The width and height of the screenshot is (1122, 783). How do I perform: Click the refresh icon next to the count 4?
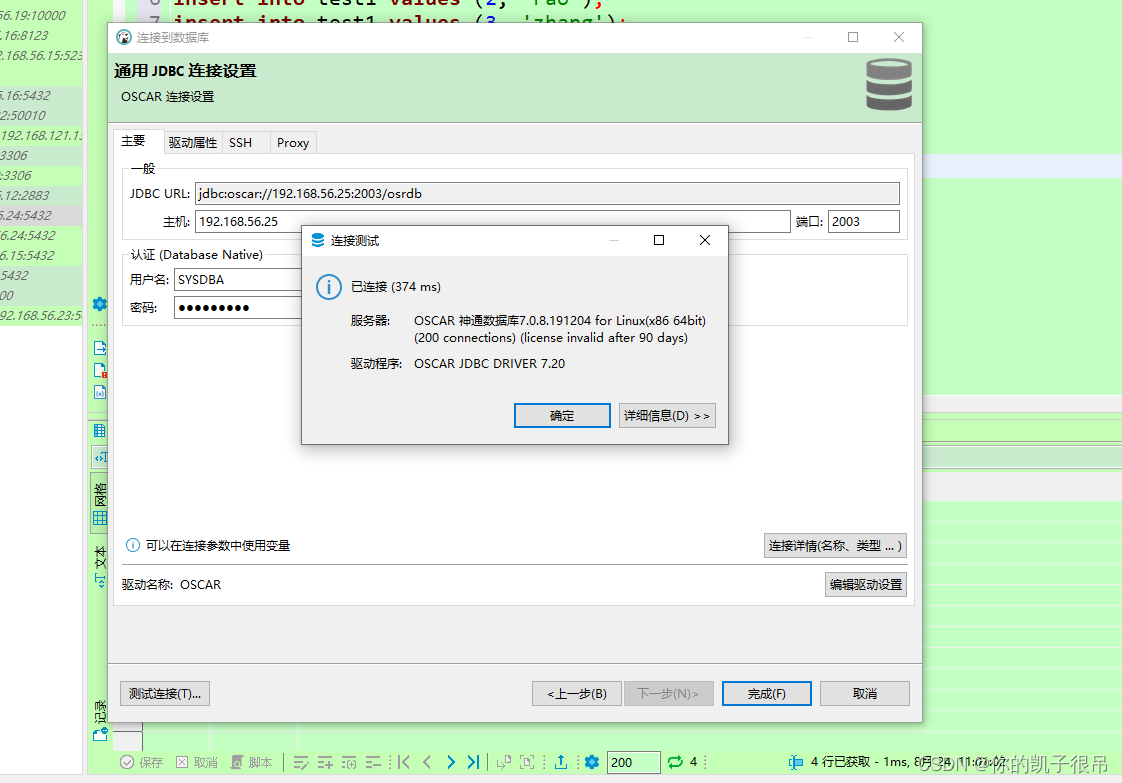point(675,762)
